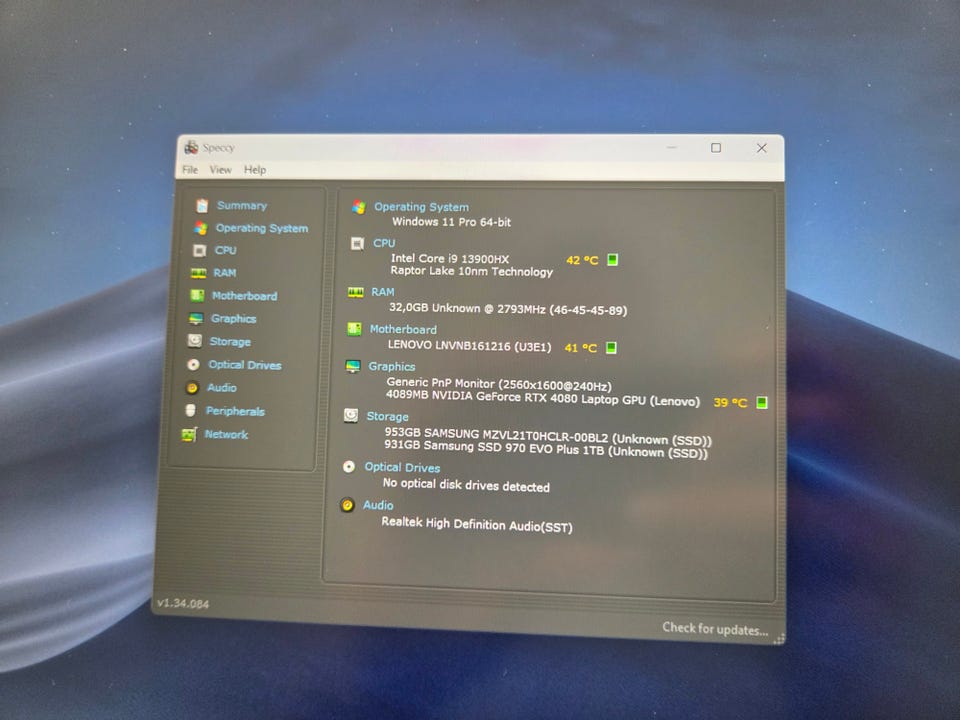
Task: Click the NVIDIA GeForce RTX 4080 Laptop GPU line
Action: point(543,398)
